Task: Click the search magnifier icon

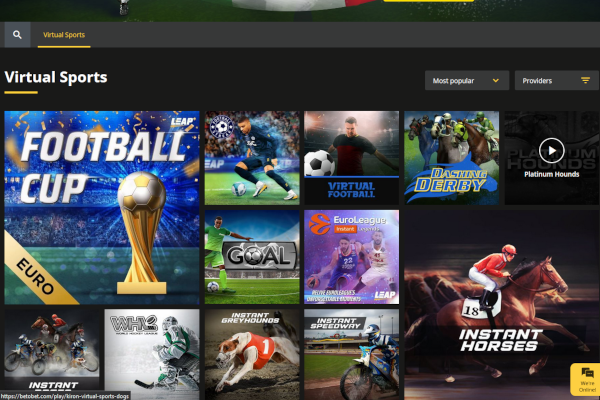Action: 17,35
